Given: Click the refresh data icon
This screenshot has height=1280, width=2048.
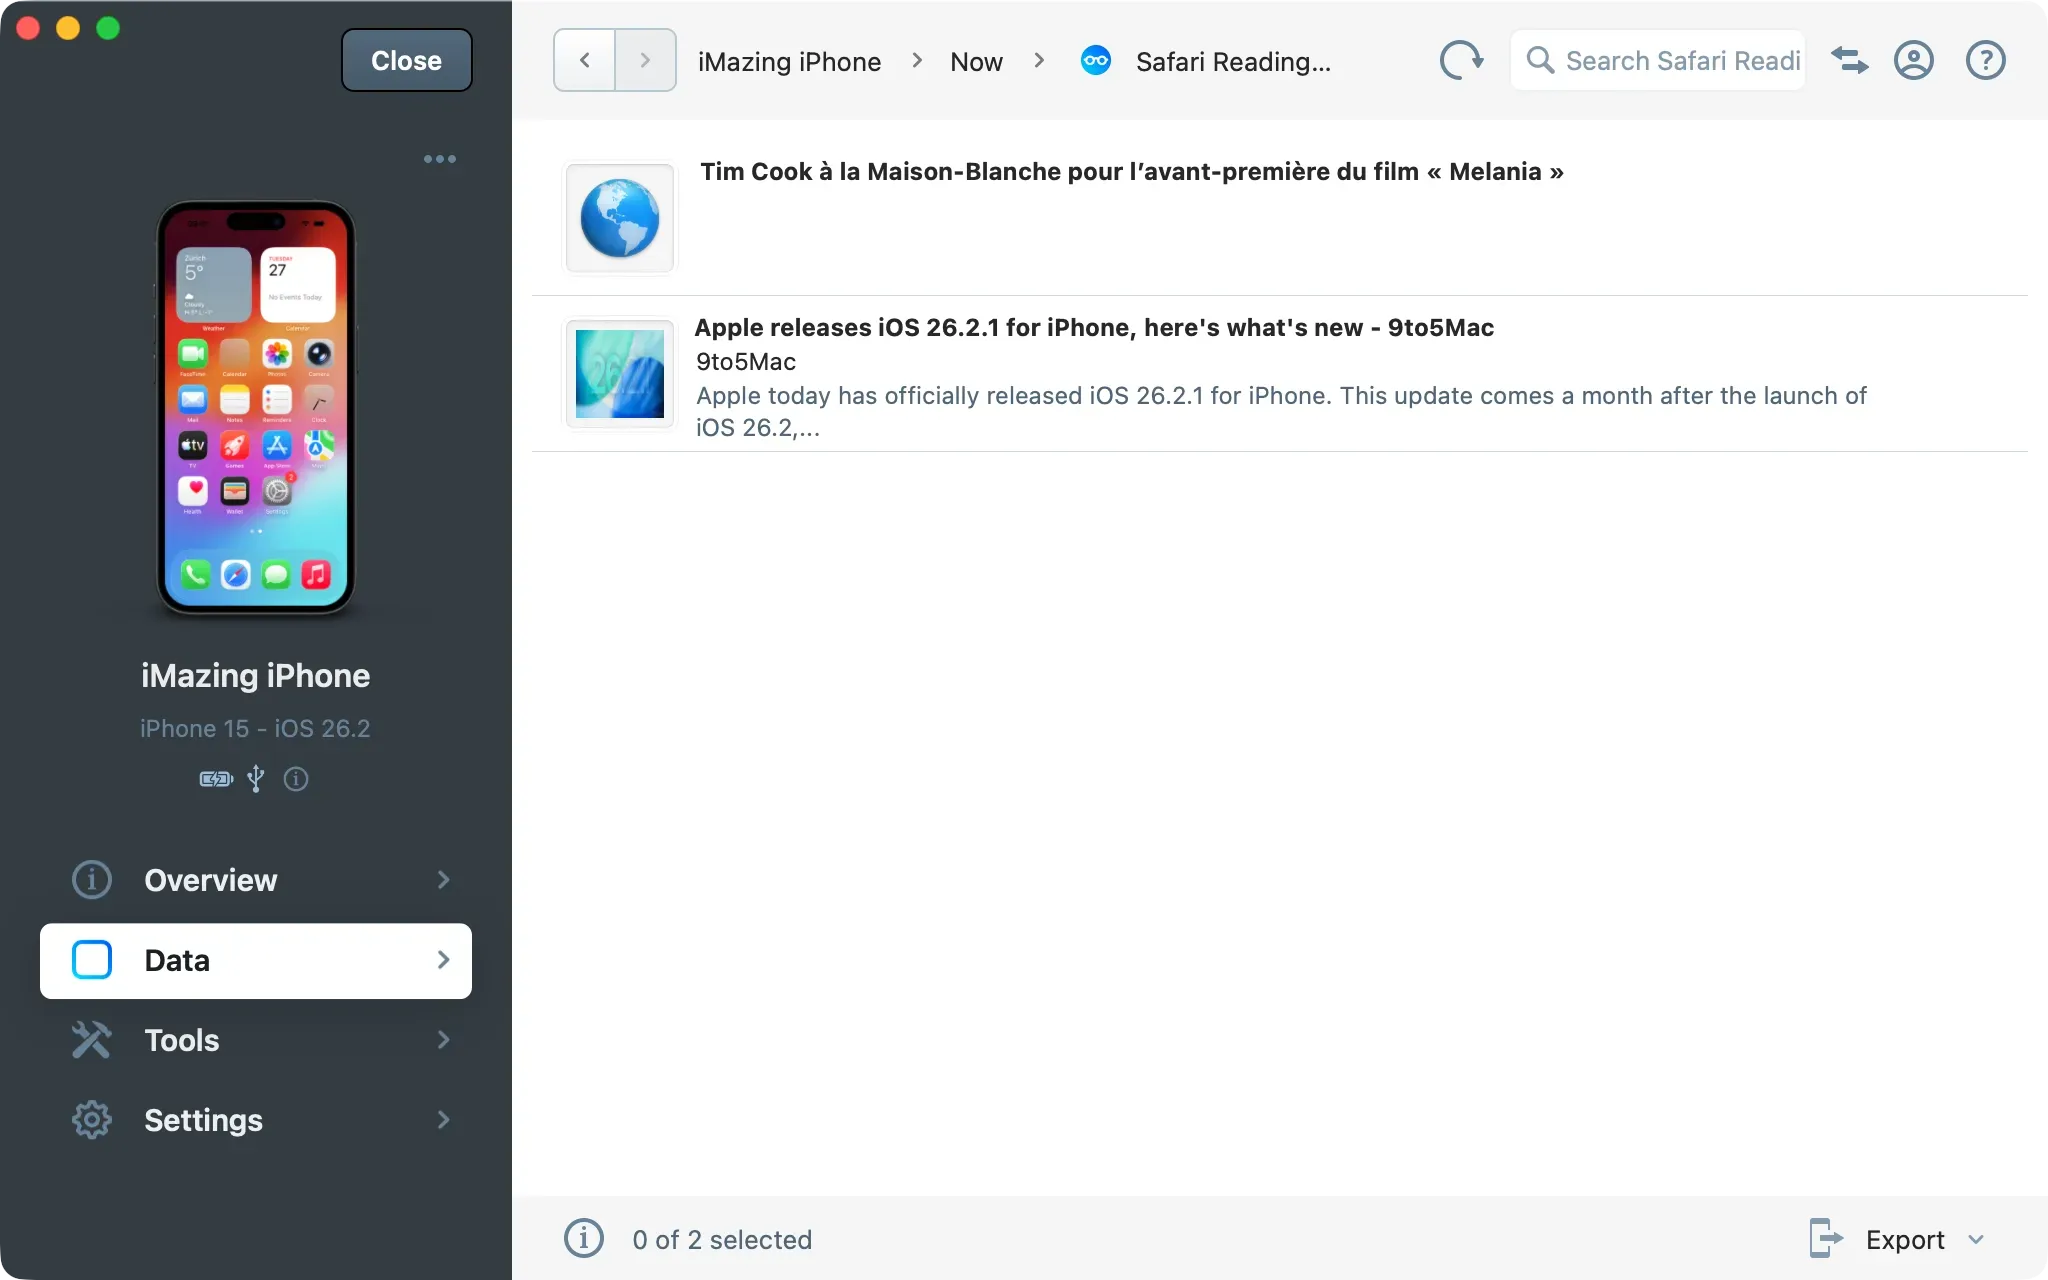Looking at the screenshot, I should click(x=1461, y=61).
